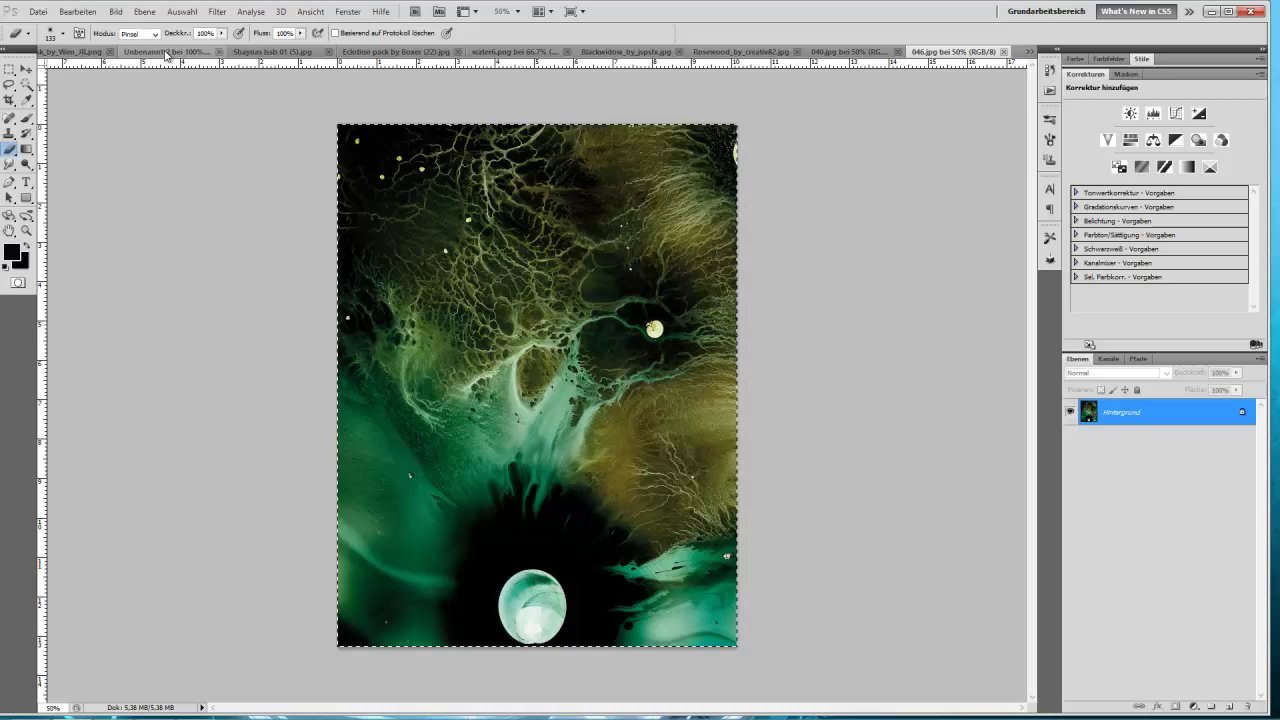
Task: Add a Vibrance adjustment triangle icon
Action: coord(1108,140)
